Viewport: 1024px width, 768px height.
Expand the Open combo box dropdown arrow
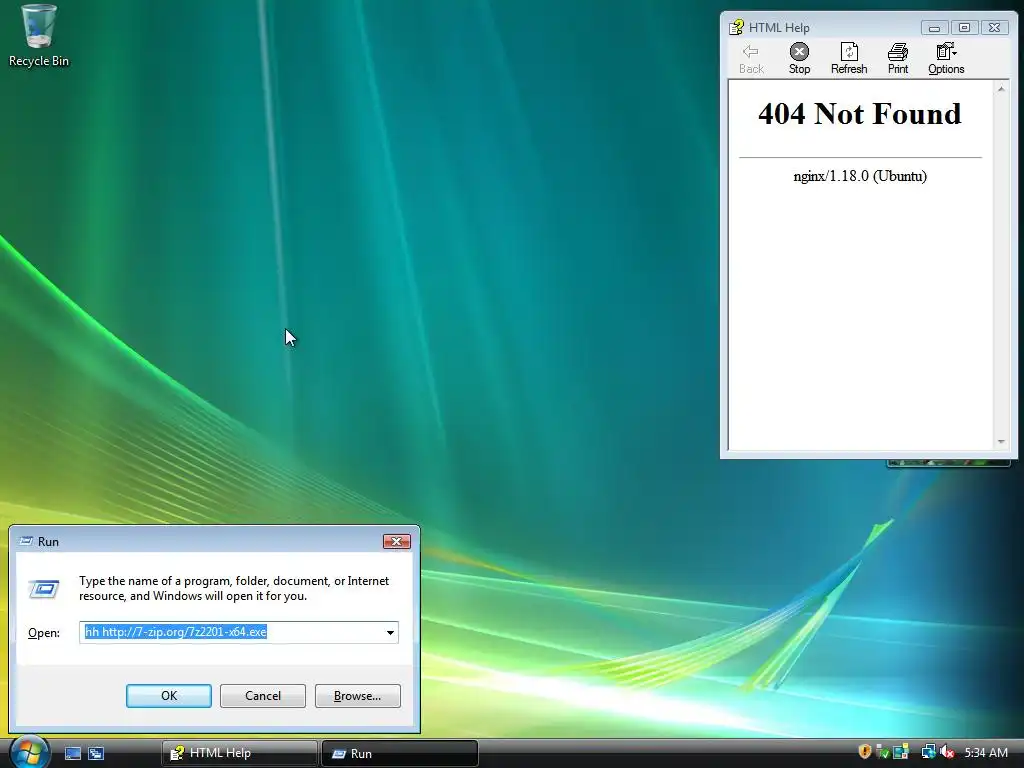pos(390,632)
